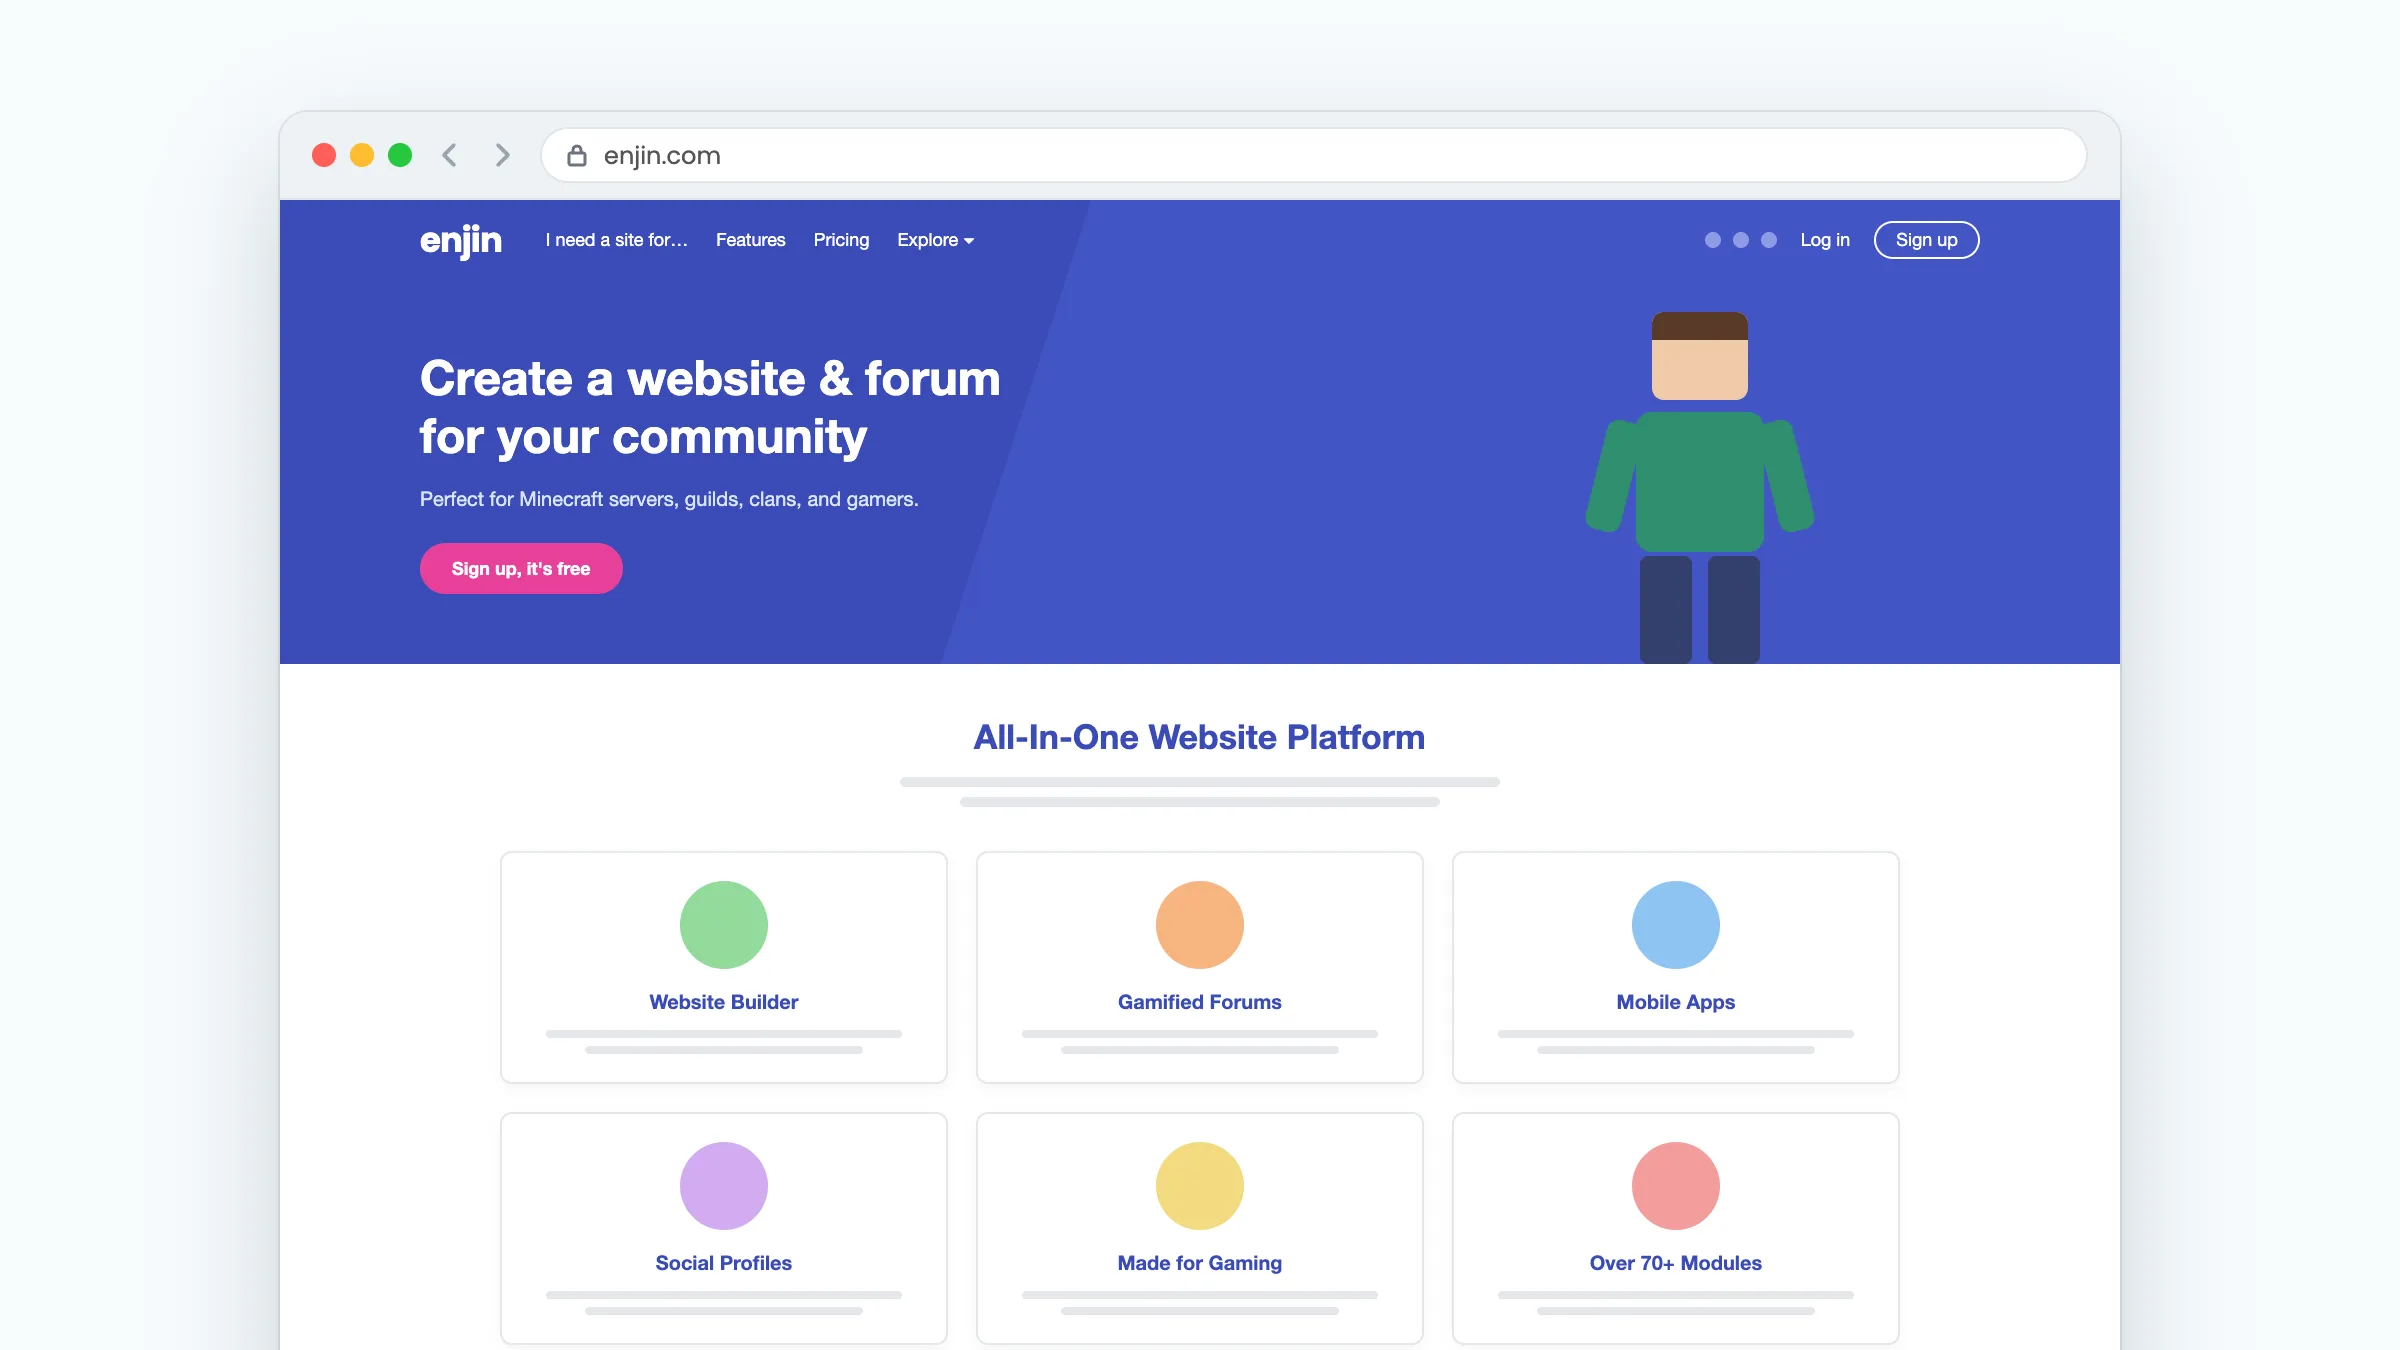The width and height of the screenshot is (2400, 1350).
Task: Go back with the browser back arrow
Action: click(x=450, y=155)
